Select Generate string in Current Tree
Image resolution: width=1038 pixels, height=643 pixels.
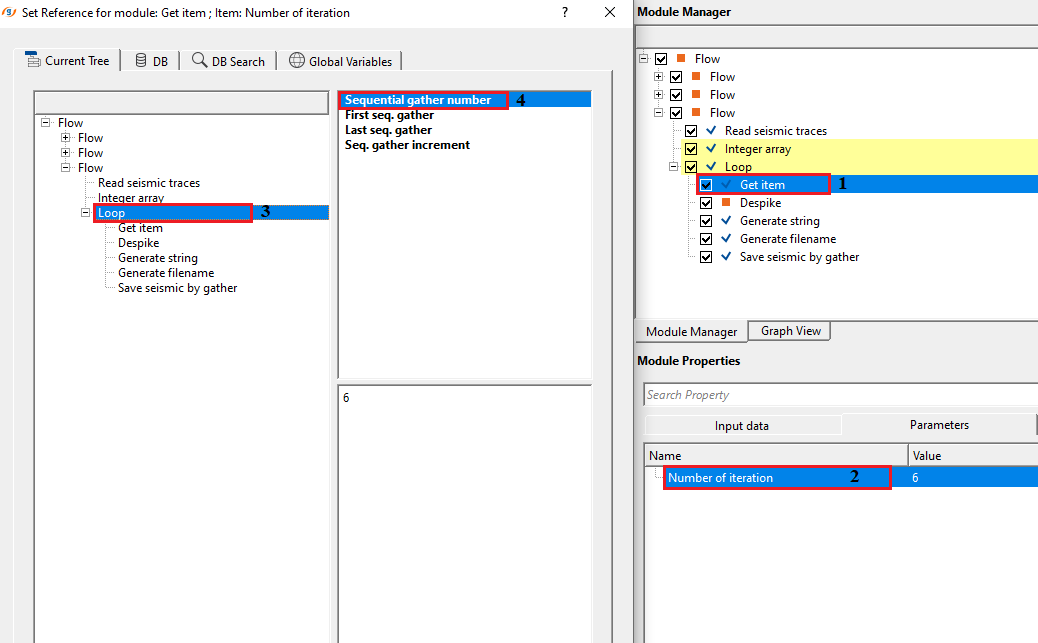click(x=158, y=258)
